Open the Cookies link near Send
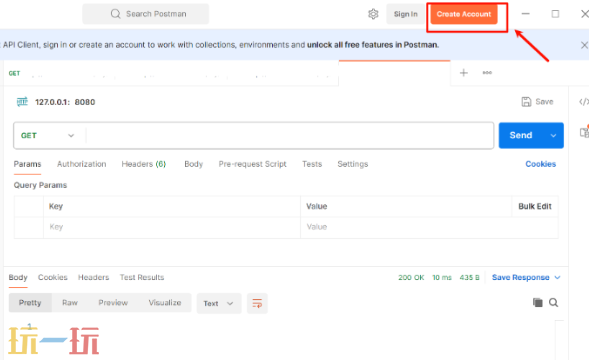This screenshot has height=360, width=600. [x=540, y=164]
